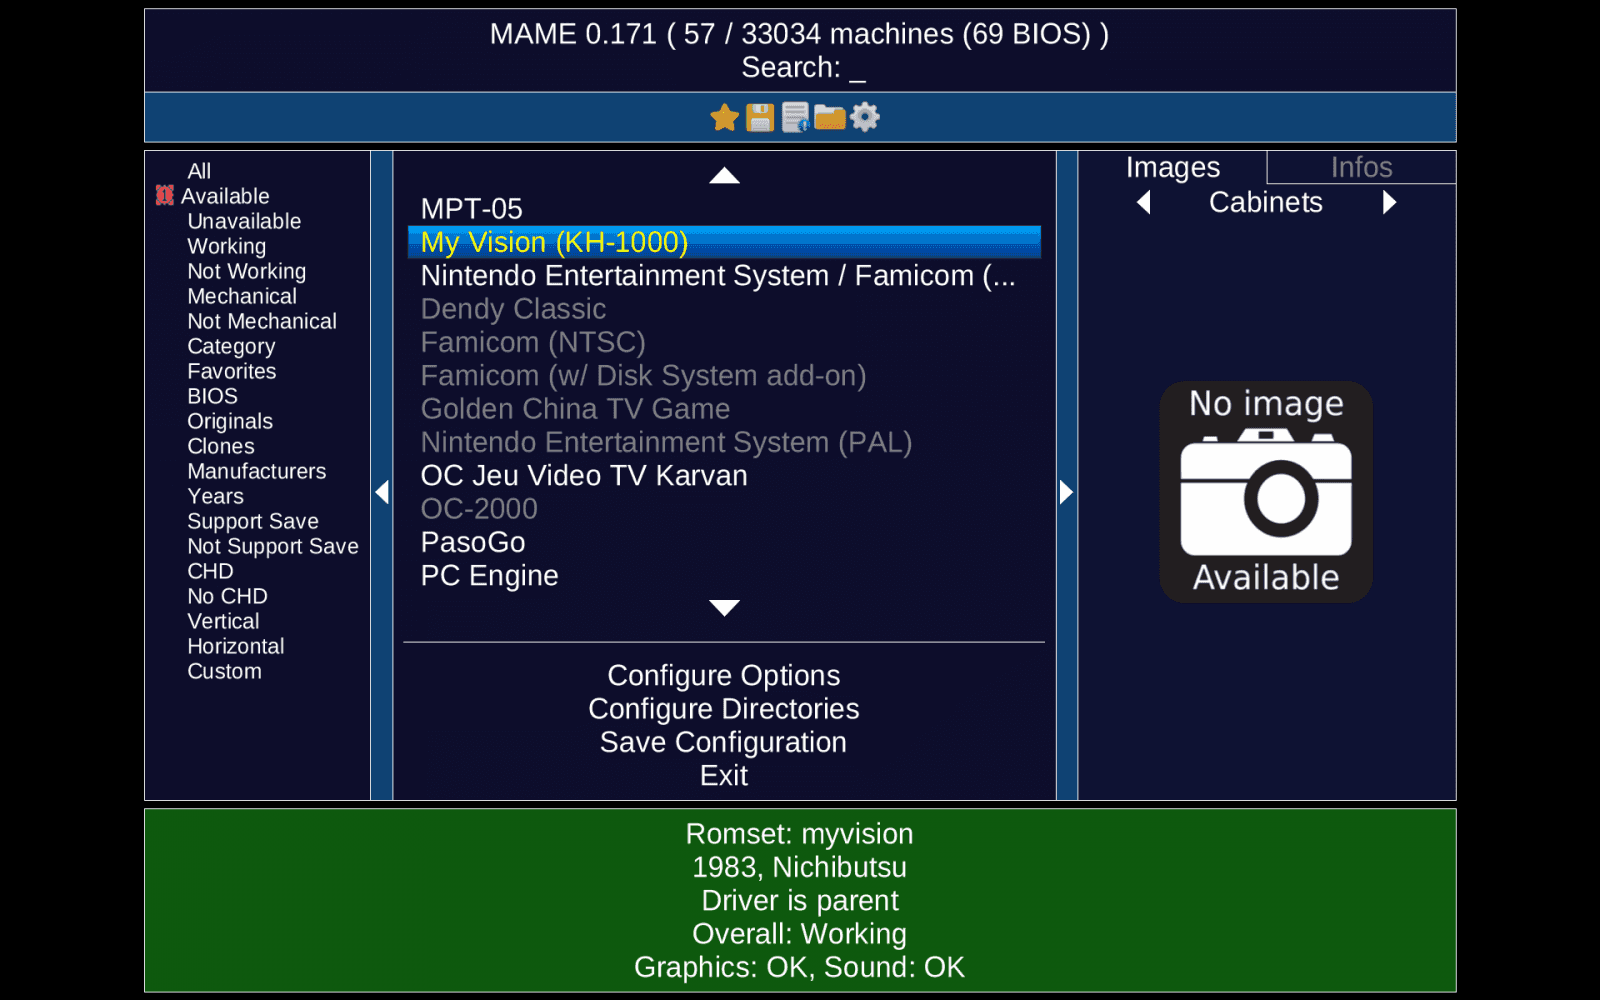
Task: Select Golden China TV Game
Action: (x=724, y=409)
